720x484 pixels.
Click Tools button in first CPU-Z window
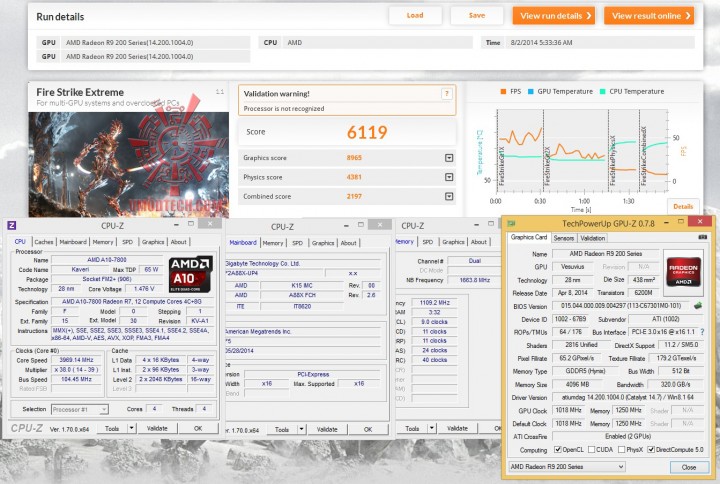coord(112,428)
